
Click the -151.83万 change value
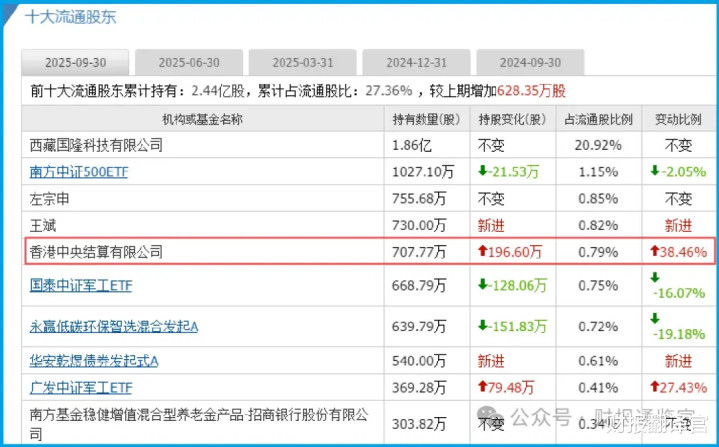tap(513, 326)
